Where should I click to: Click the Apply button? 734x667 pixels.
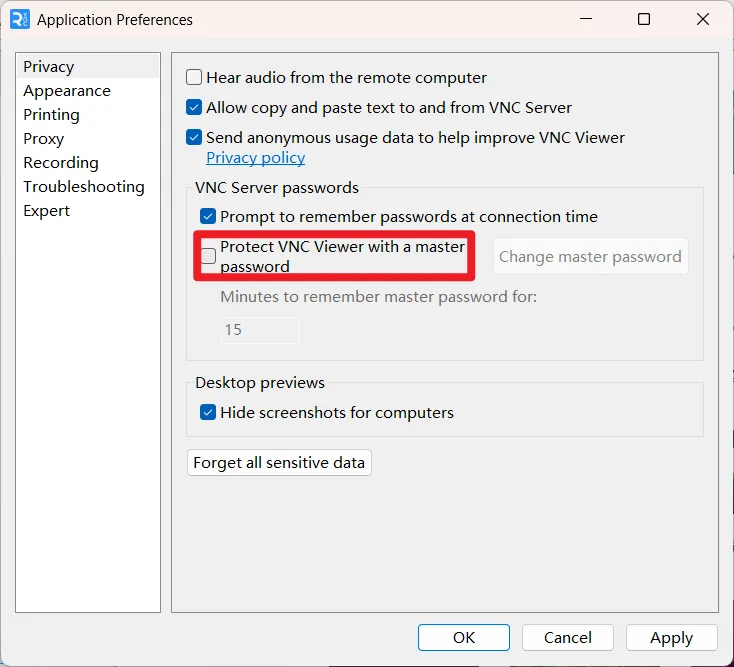671,637
